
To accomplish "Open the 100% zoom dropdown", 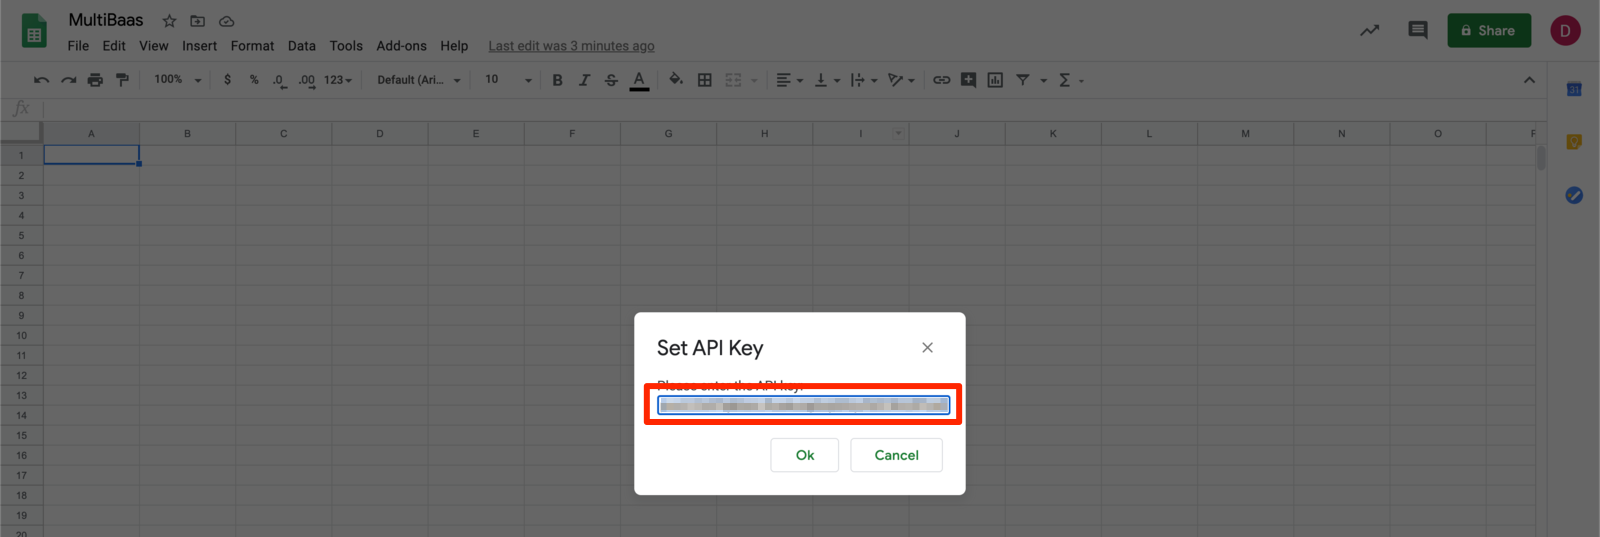I will (x=177, y=80).
